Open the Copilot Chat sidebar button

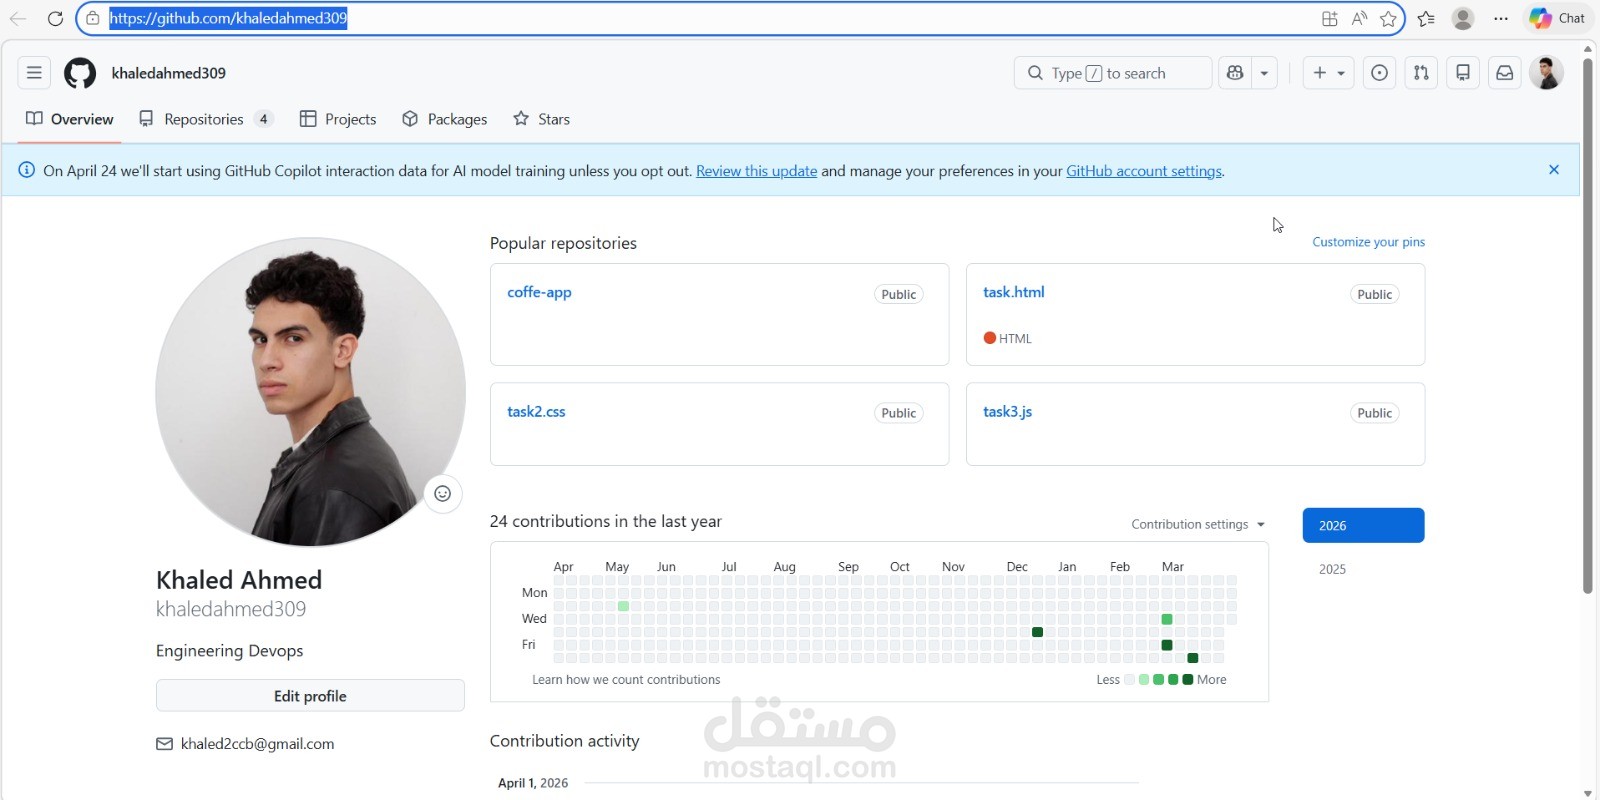pos(1558,18)
